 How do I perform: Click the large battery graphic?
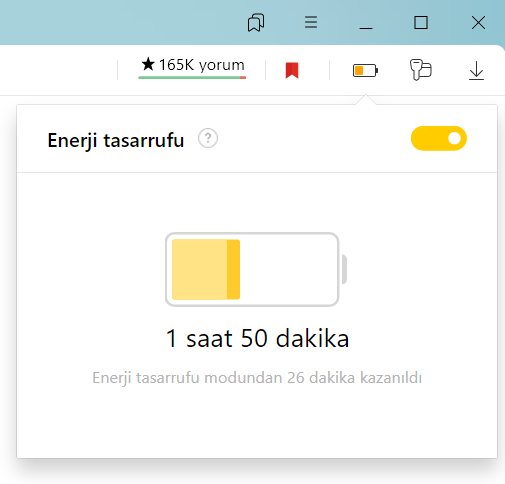click(x=256, y=269)
